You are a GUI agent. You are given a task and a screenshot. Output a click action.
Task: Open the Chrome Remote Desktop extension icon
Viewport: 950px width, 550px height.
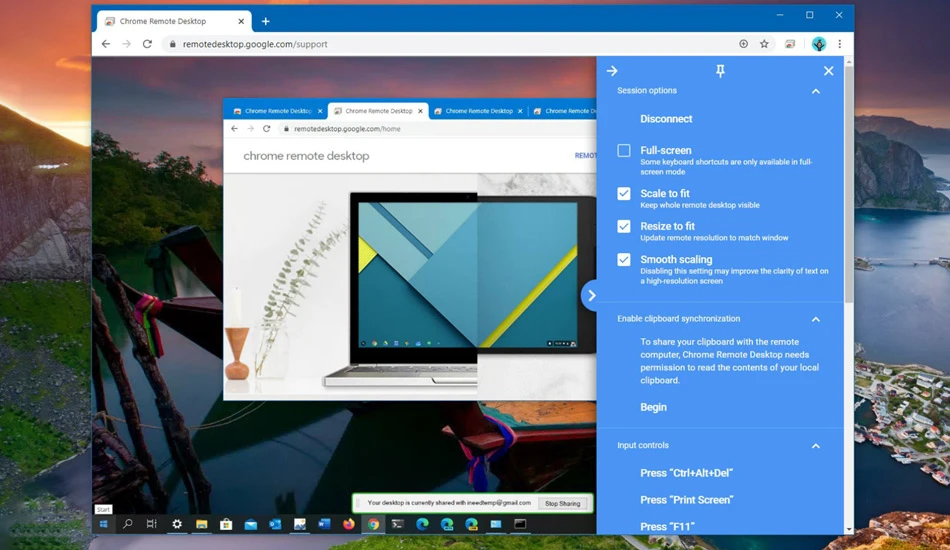coord(790,44)
